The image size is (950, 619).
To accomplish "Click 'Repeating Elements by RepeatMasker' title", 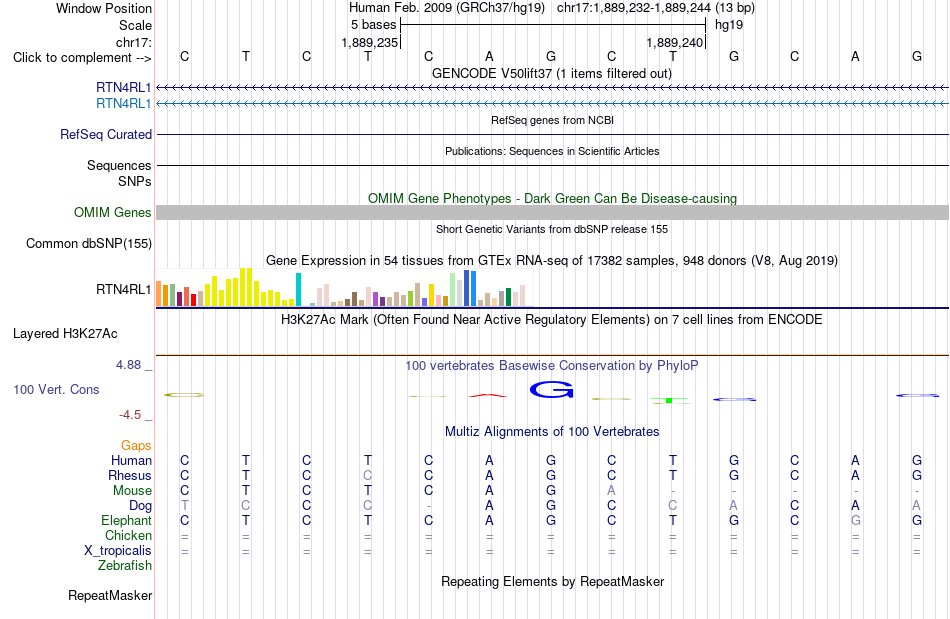I will pos(553,581).
